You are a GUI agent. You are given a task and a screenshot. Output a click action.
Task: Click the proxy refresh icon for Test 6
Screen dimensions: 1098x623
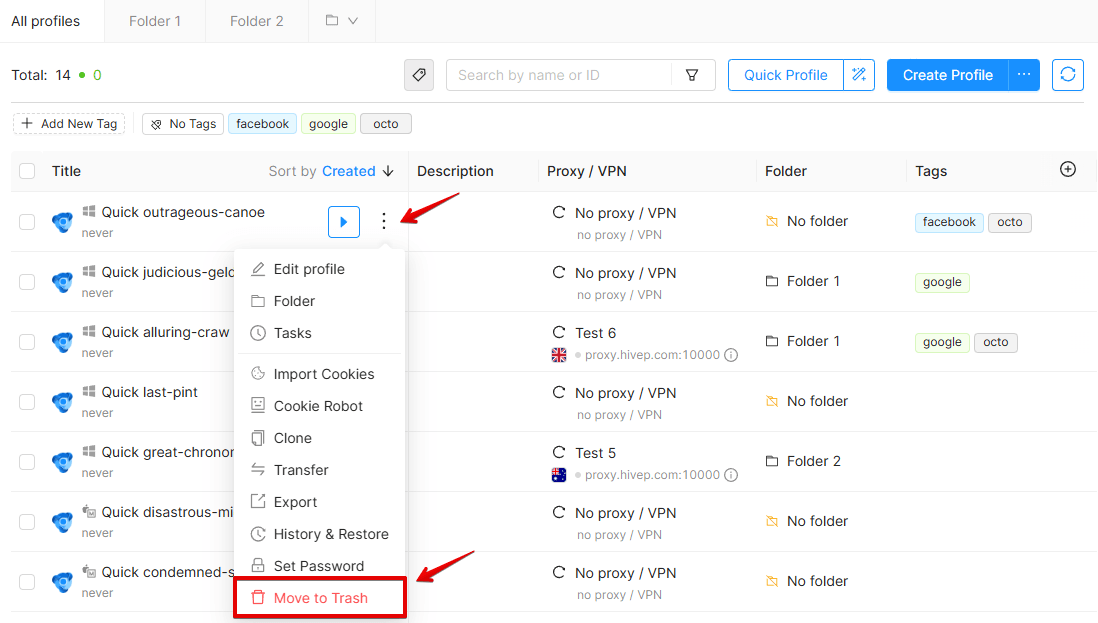point(559,332)
